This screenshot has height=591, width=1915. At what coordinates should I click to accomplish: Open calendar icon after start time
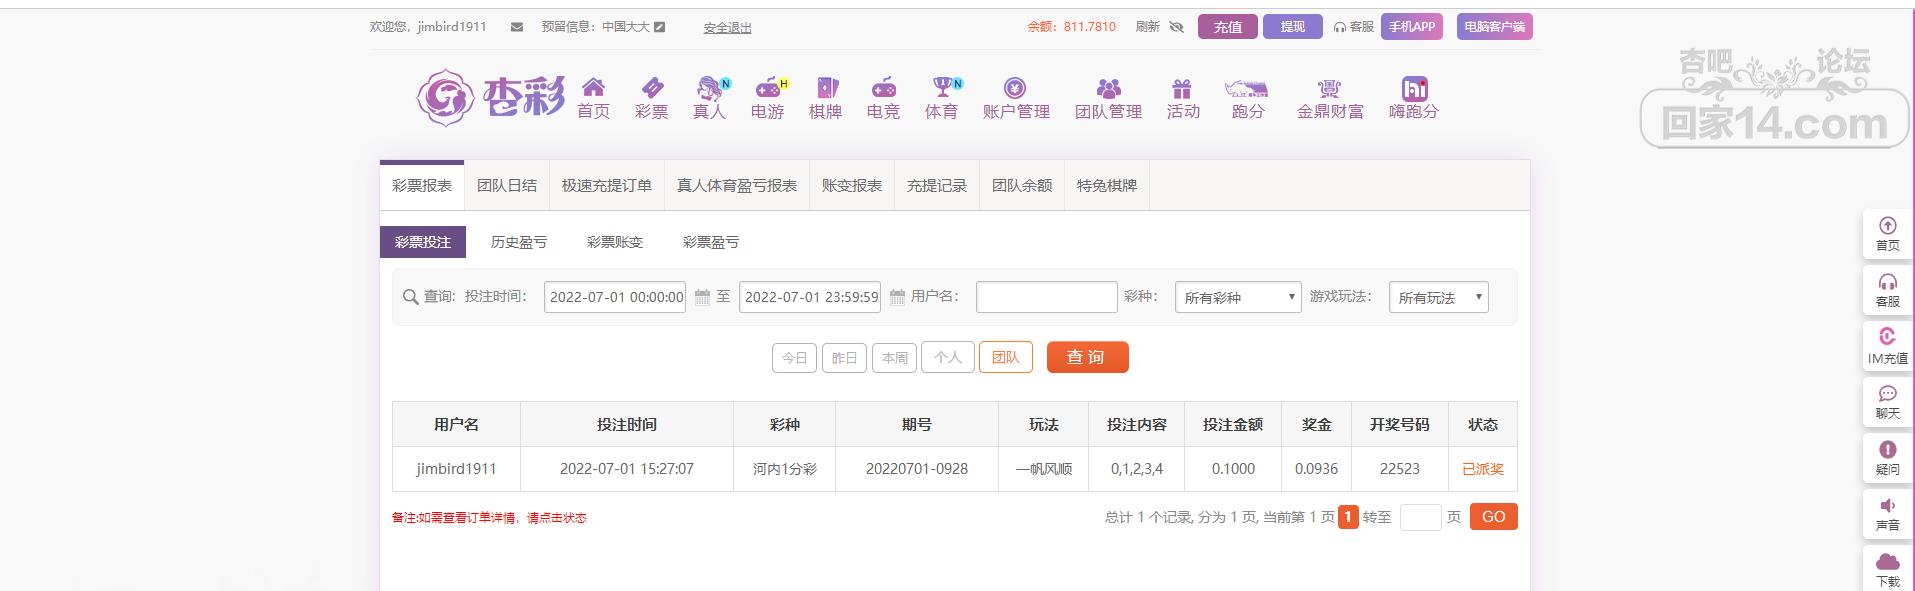(x=702, y=297)
